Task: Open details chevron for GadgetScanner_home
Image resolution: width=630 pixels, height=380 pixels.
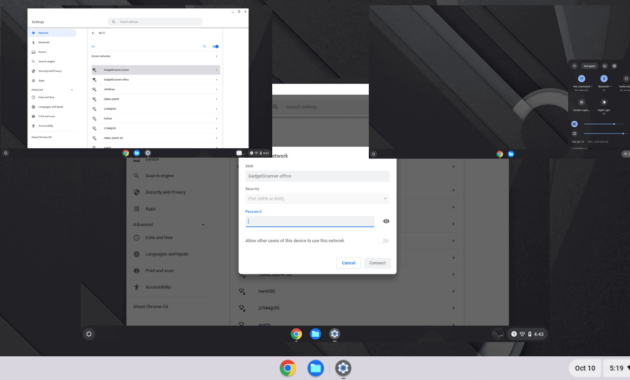Action: point(216,70)
